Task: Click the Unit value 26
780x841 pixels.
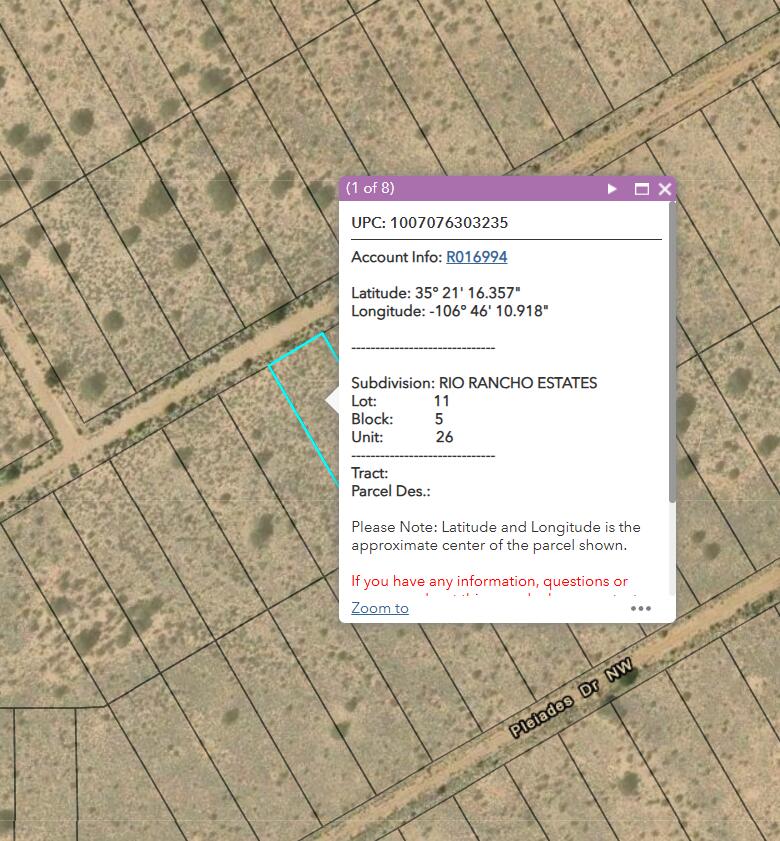Action: (x=444, y=437)
